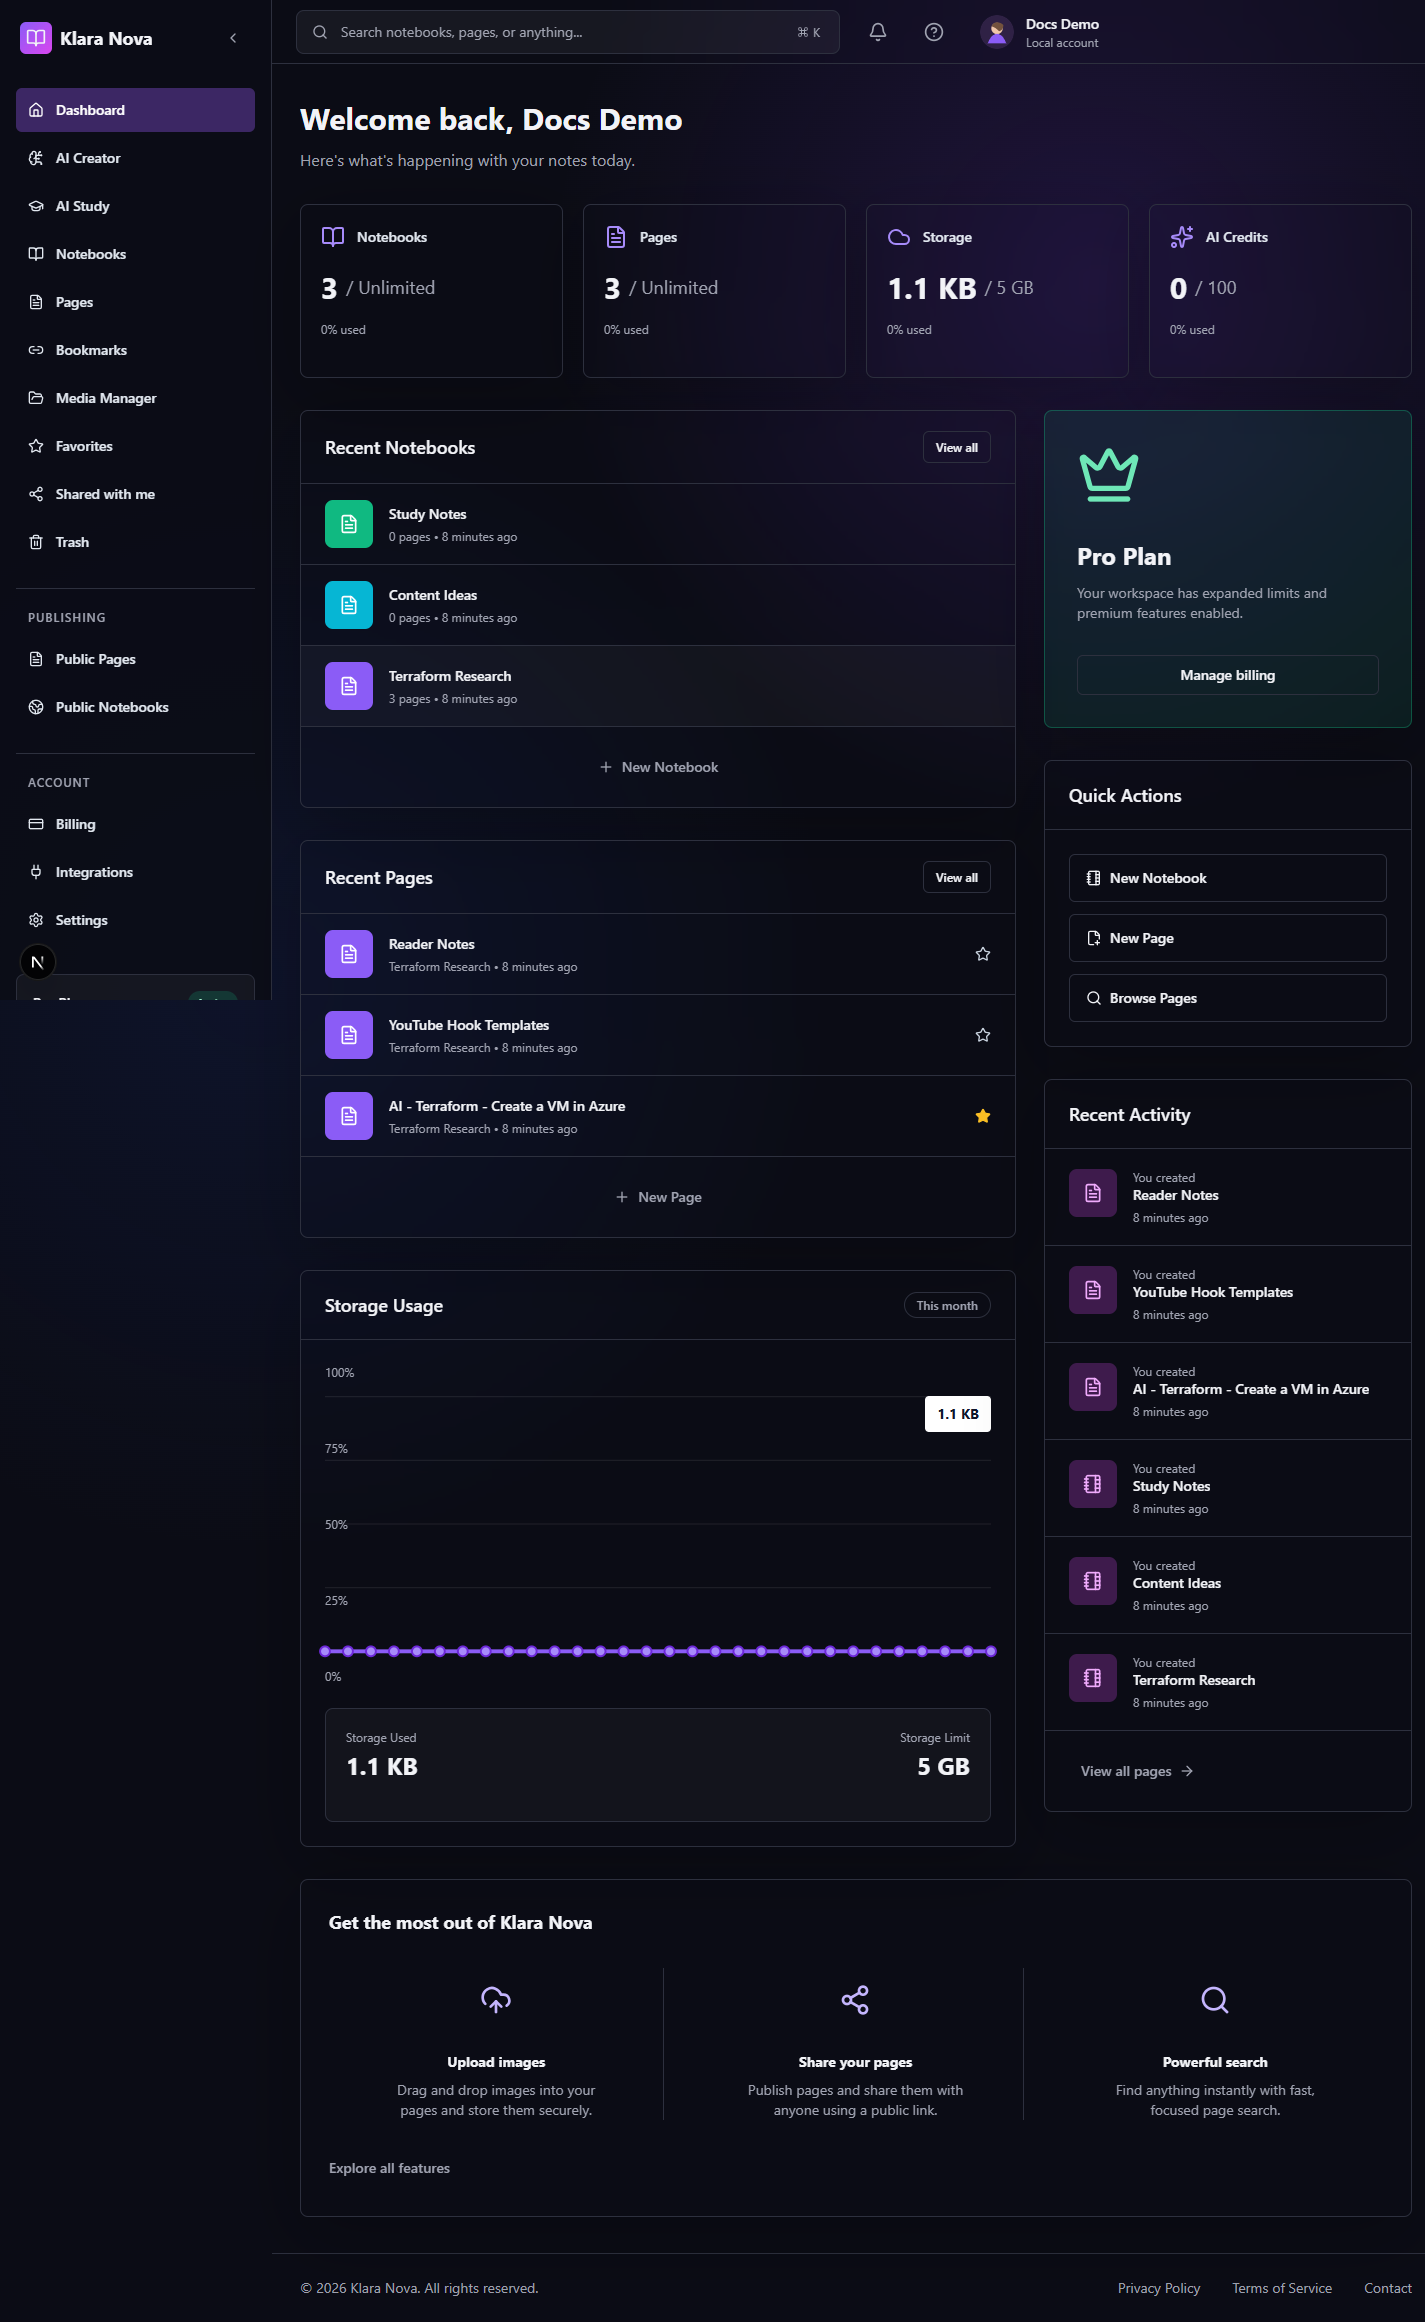Open Content Ideas activity notebook icon
Screen dimensions: 1425x2322
1093,1581
